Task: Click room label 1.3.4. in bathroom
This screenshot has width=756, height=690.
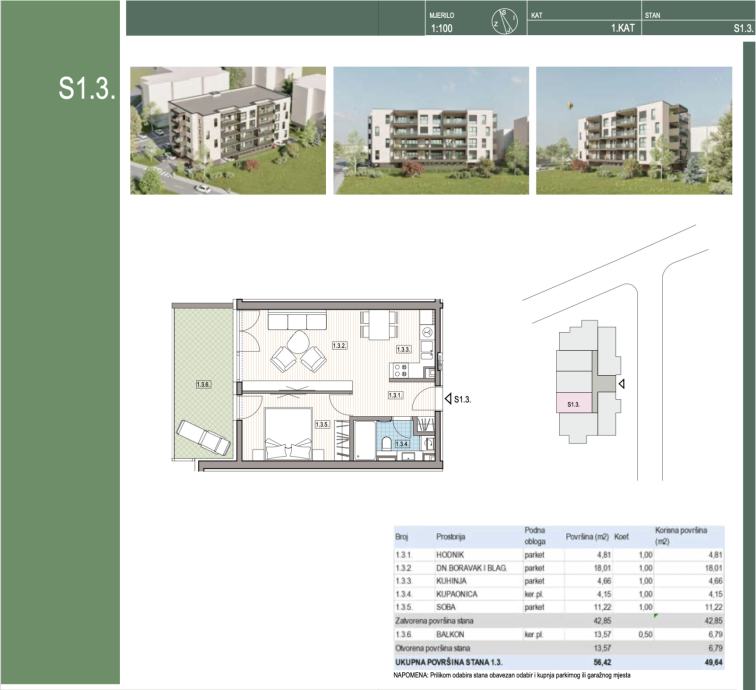Action: click(402, 444)
